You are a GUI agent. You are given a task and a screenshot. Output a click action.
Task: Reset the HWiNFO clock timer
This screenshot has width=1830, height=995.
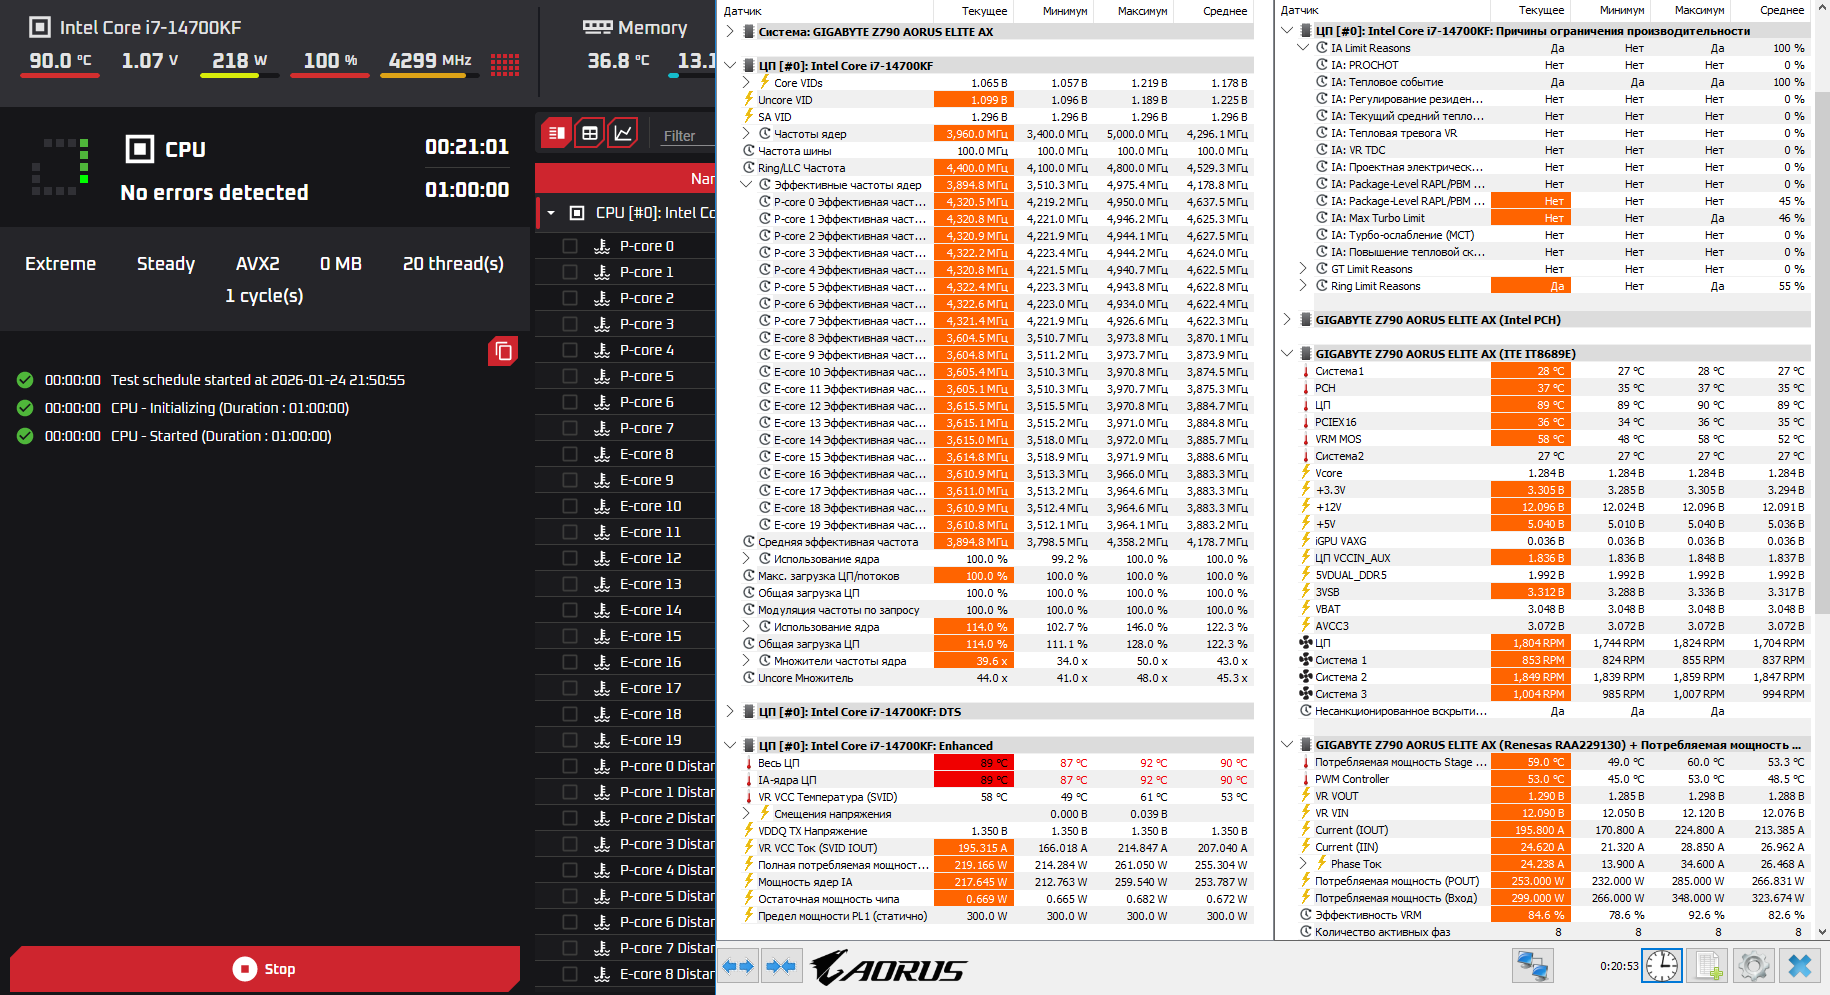[x=1662, y=966]
